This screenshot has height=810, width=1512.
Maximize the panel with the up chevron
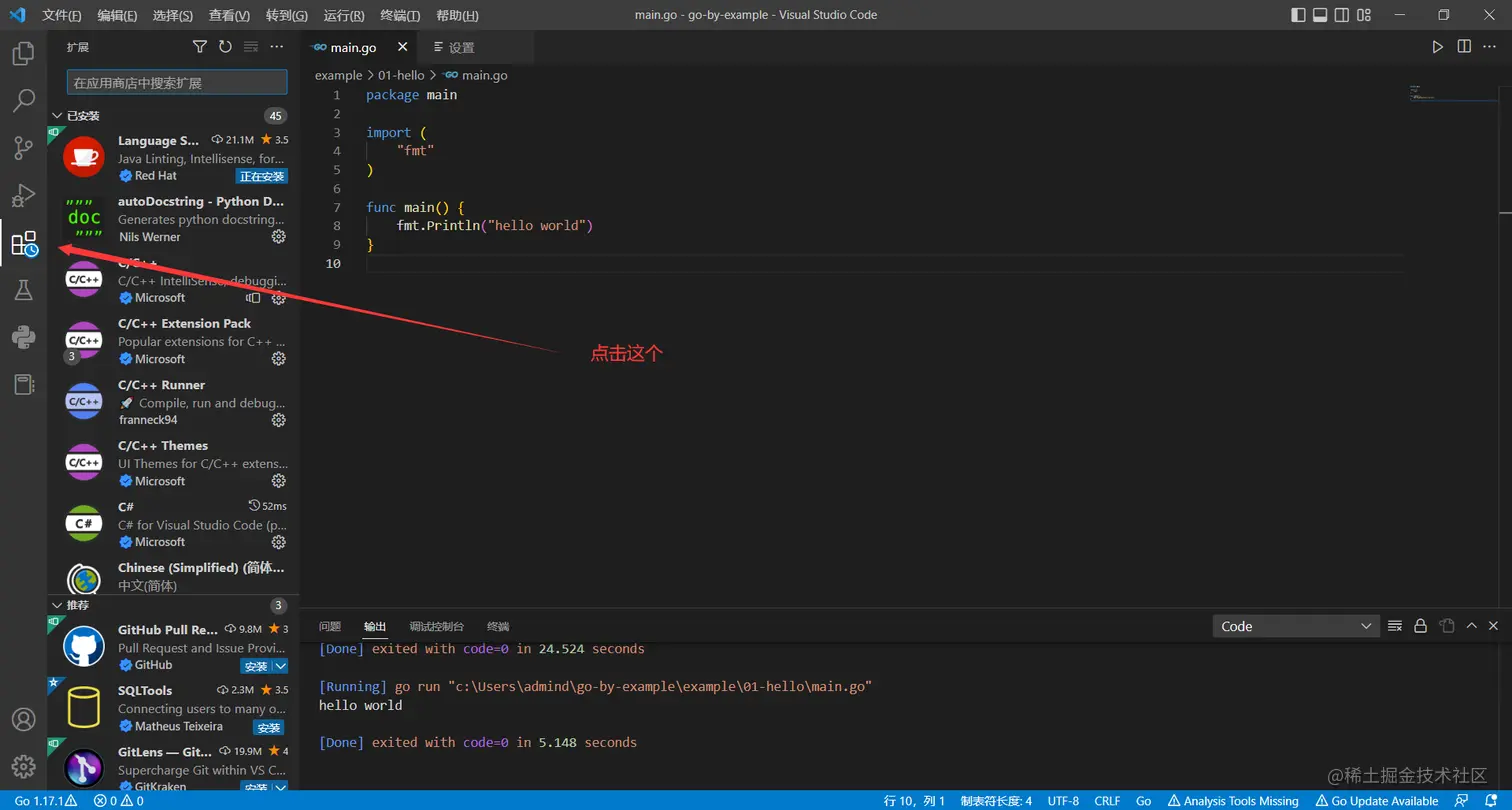[x=1471, y=626]
